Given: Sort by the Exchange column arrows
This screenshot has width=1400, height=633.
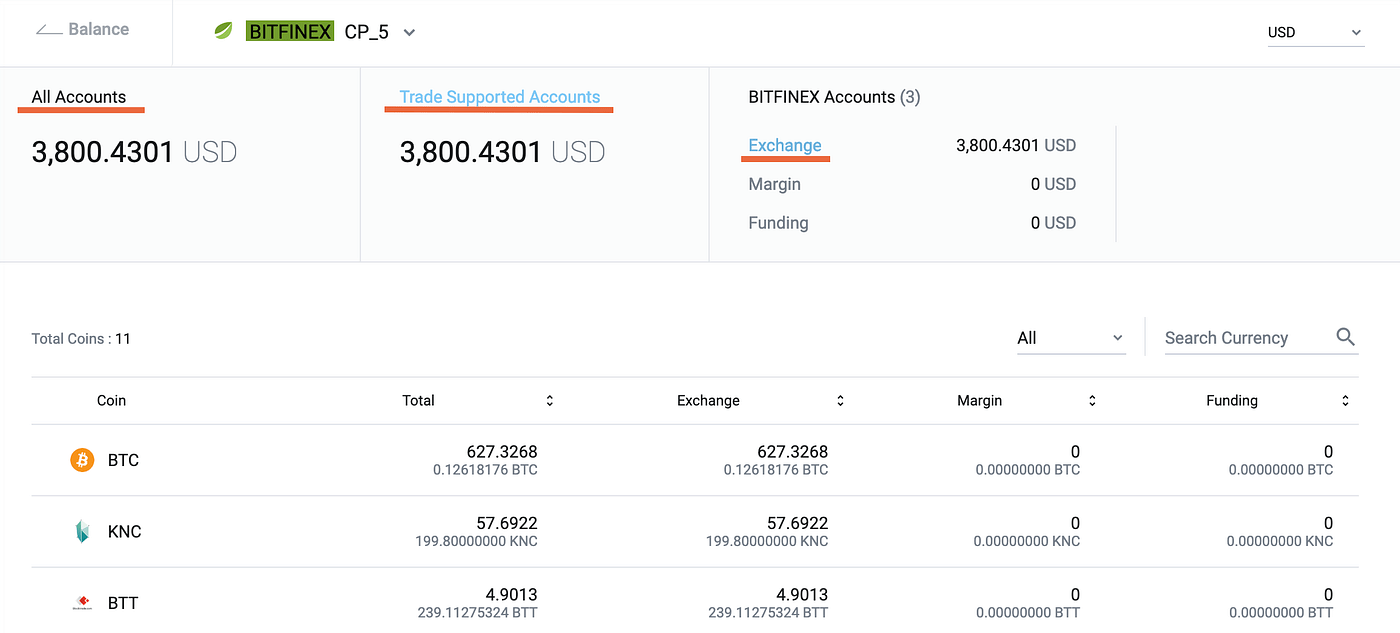Looking at the screenshot, I should 840,401.
